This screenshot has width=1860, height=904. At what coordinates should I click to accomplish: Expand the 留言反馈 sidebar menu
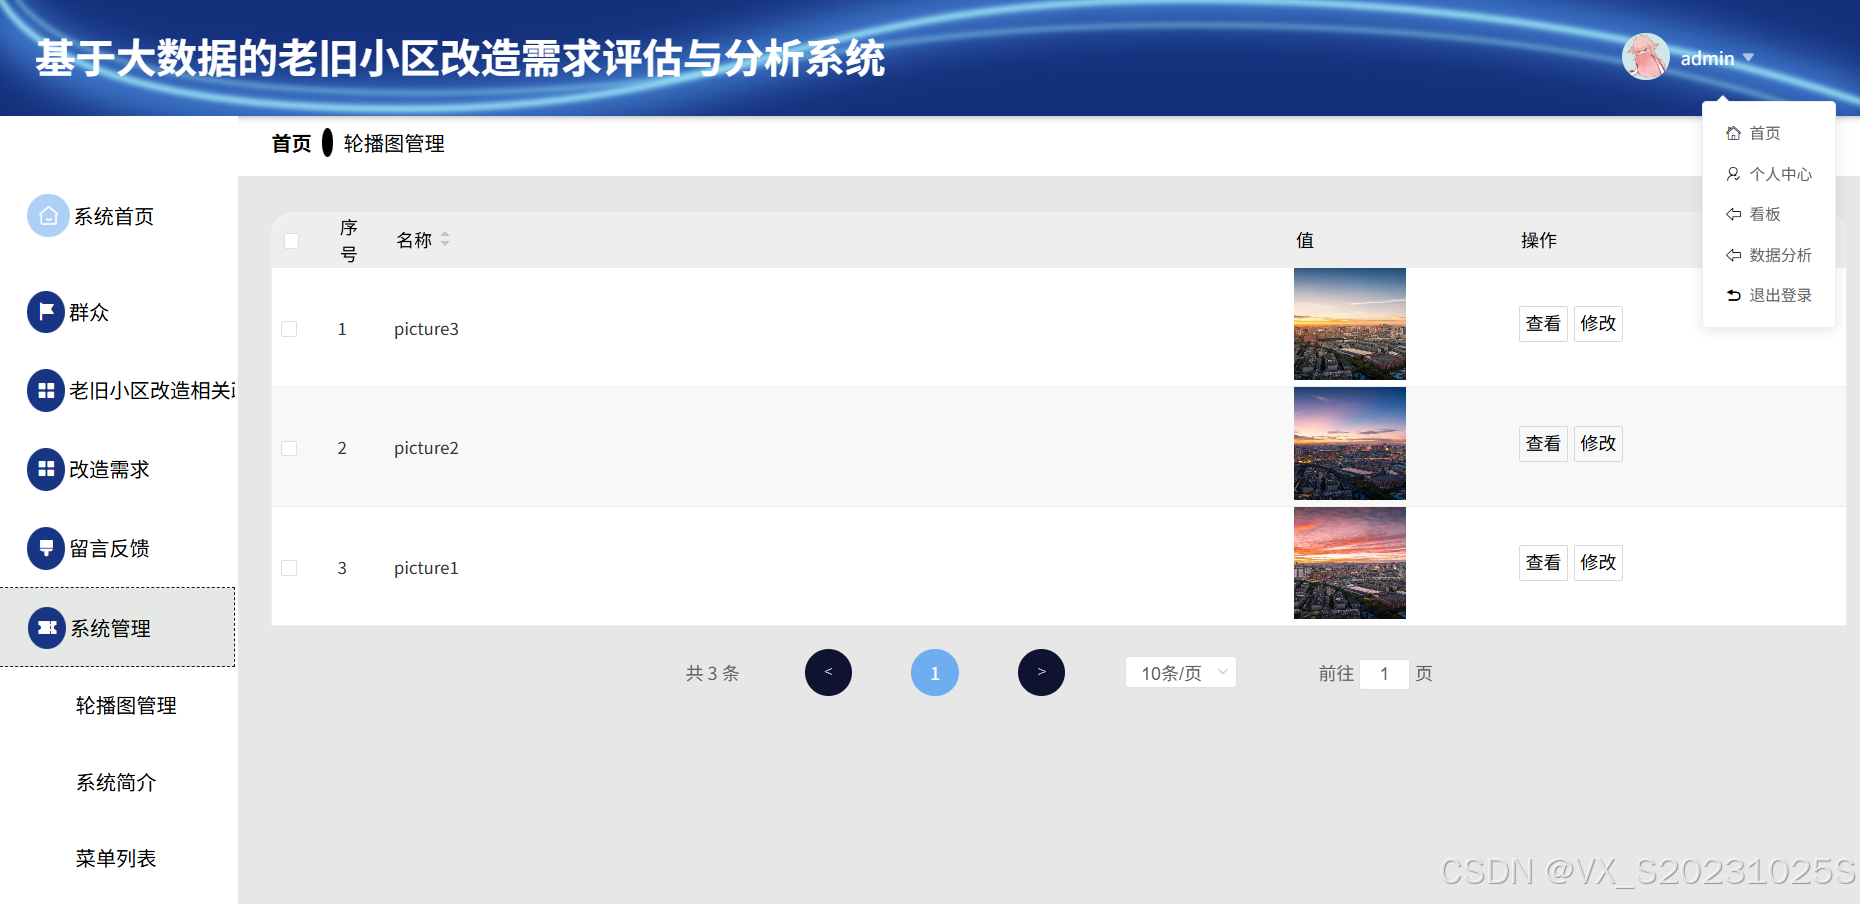[x=118, y=548]
